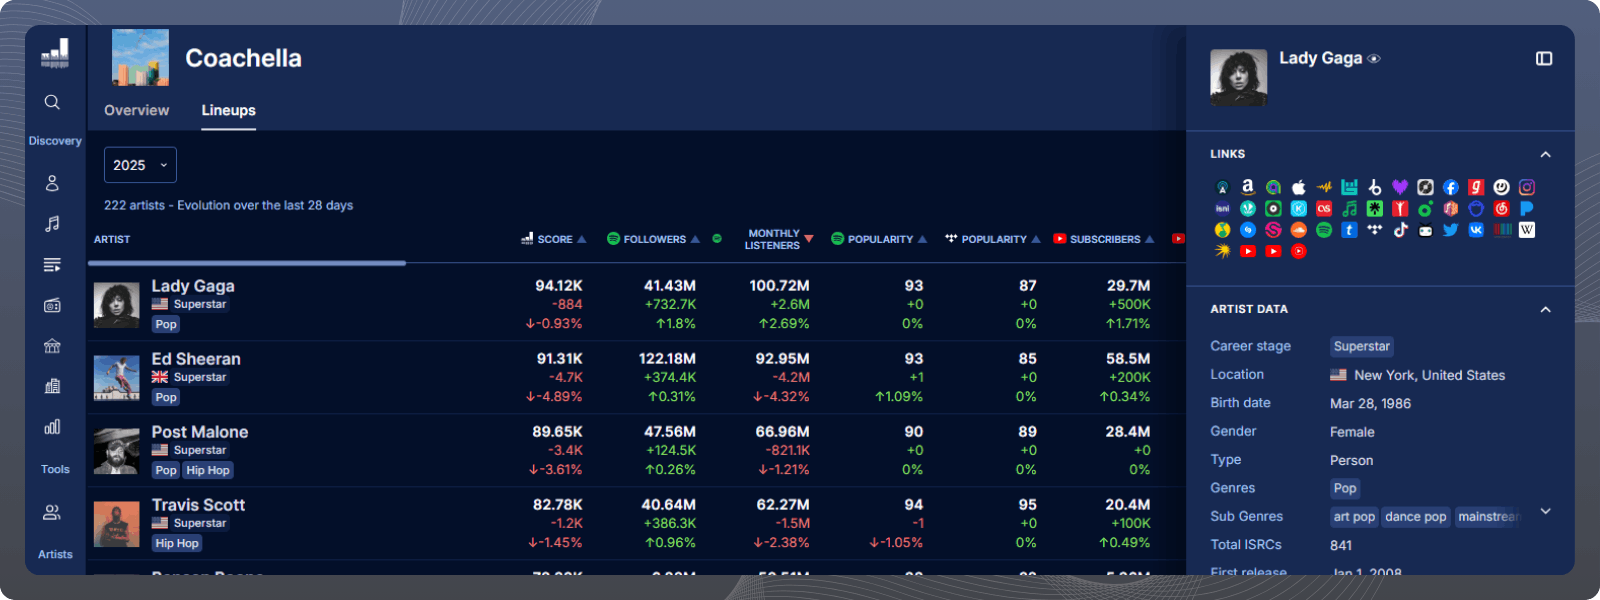Switch to the Overview tab
This screenshot has height=600, width=1600.
tap(136, 110)
